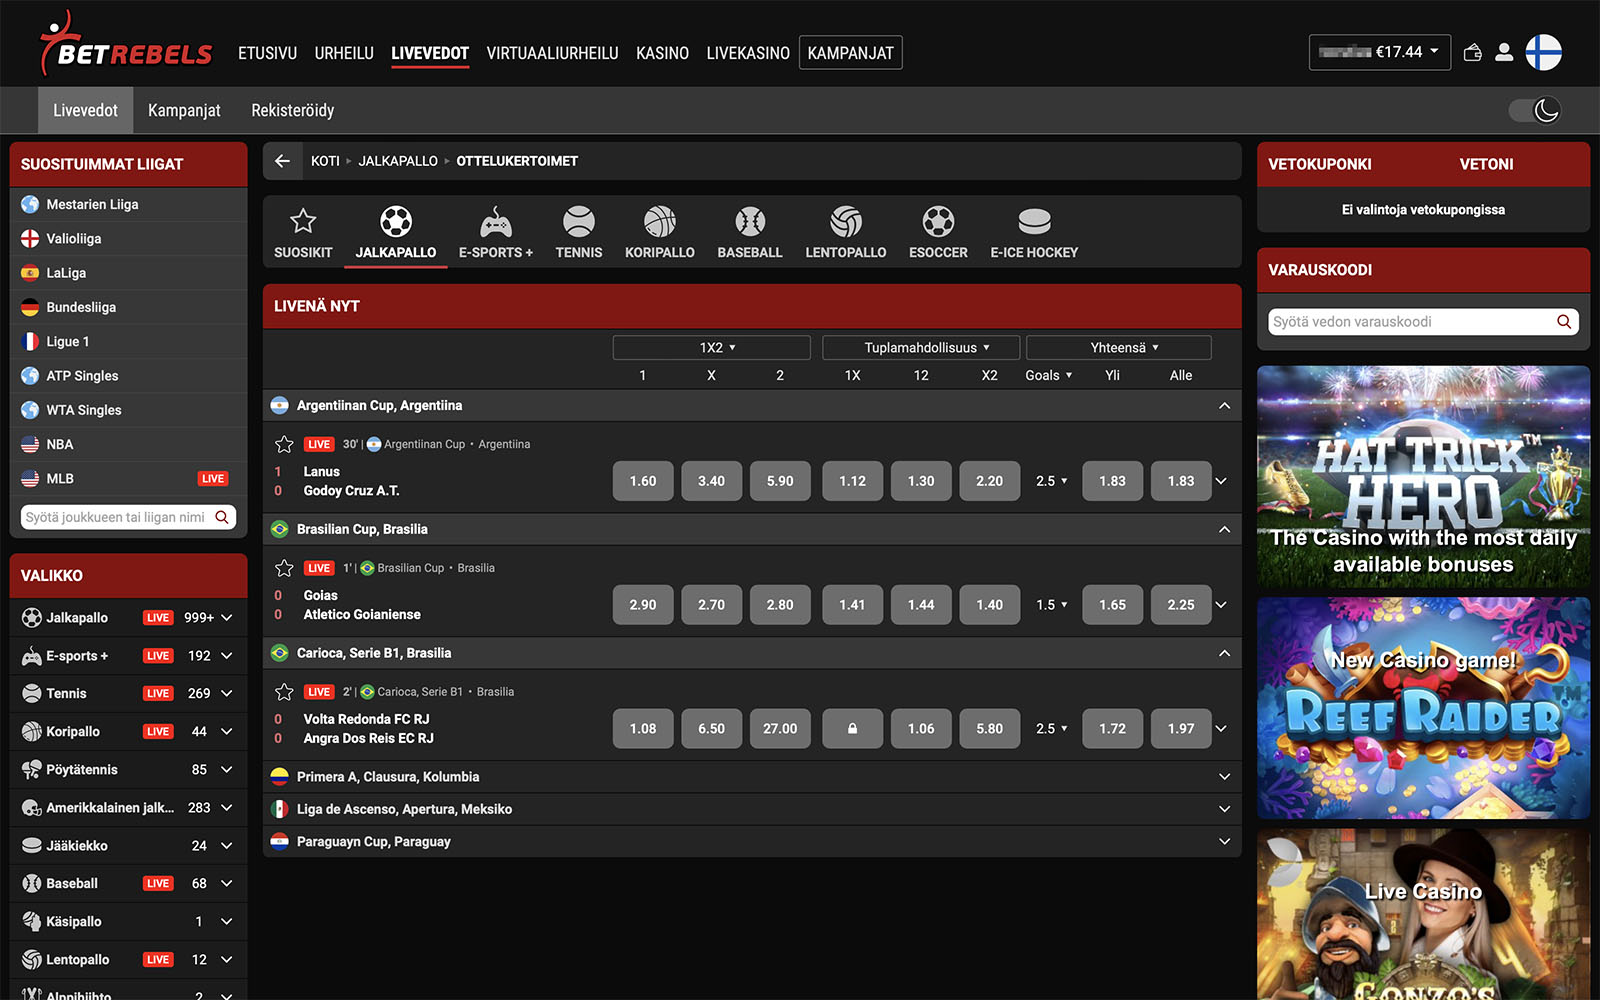Open the account balance dropdown
This screenshot has width=1600, height=1000.
click(x=1379, y=53)
